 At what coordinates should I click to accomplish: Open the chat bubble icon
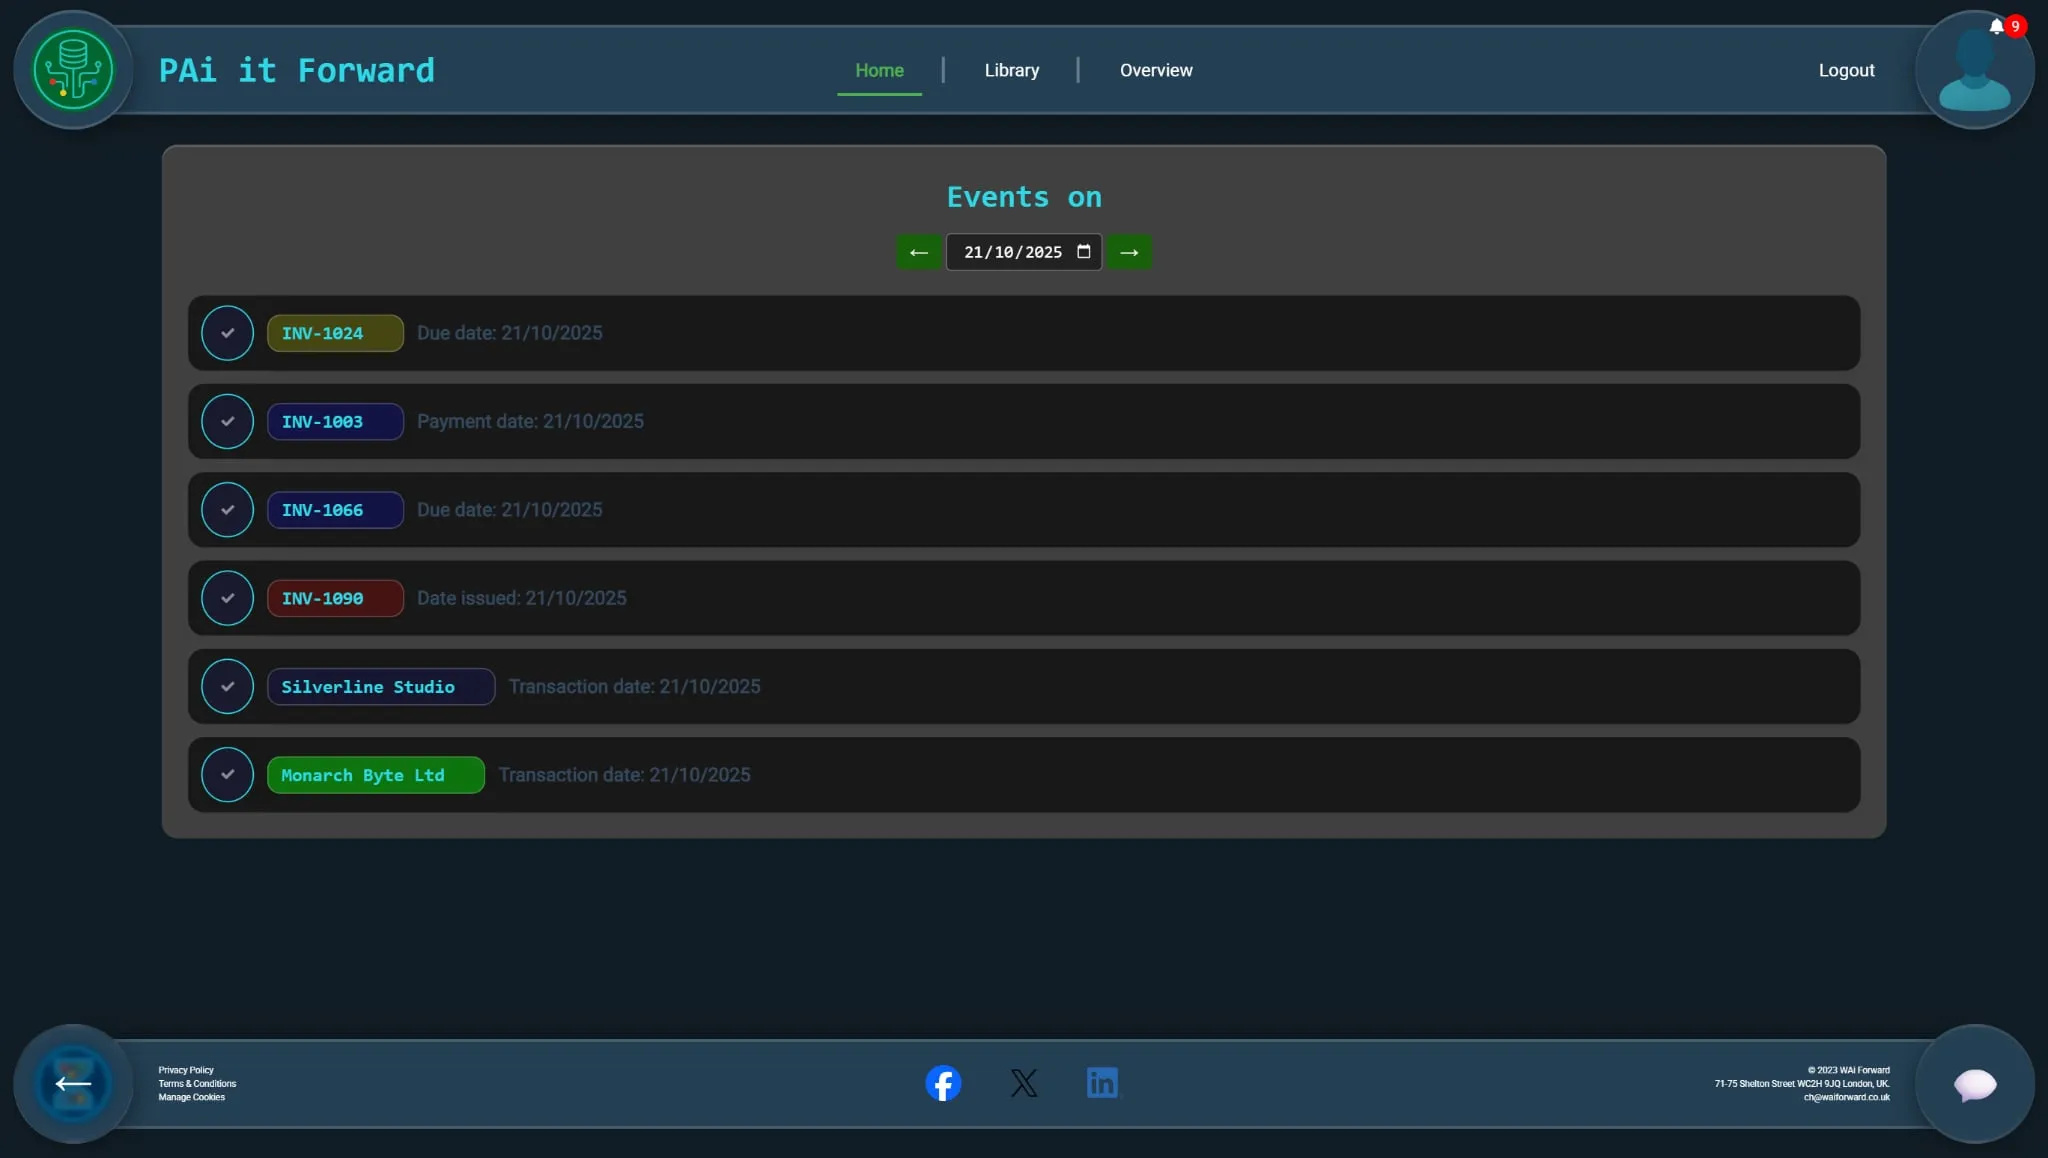pyautogui.click(x=1974, y=1084)
